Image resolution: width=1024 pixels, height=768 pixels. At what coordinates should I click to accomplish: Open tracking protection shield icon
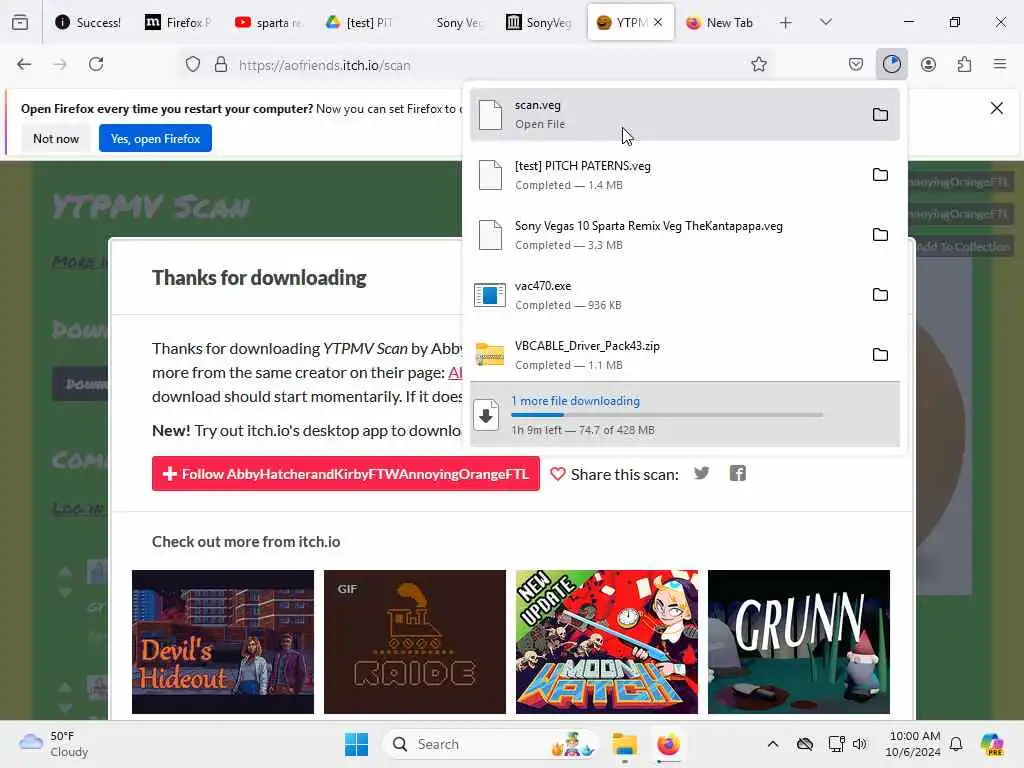pos(193,65)
